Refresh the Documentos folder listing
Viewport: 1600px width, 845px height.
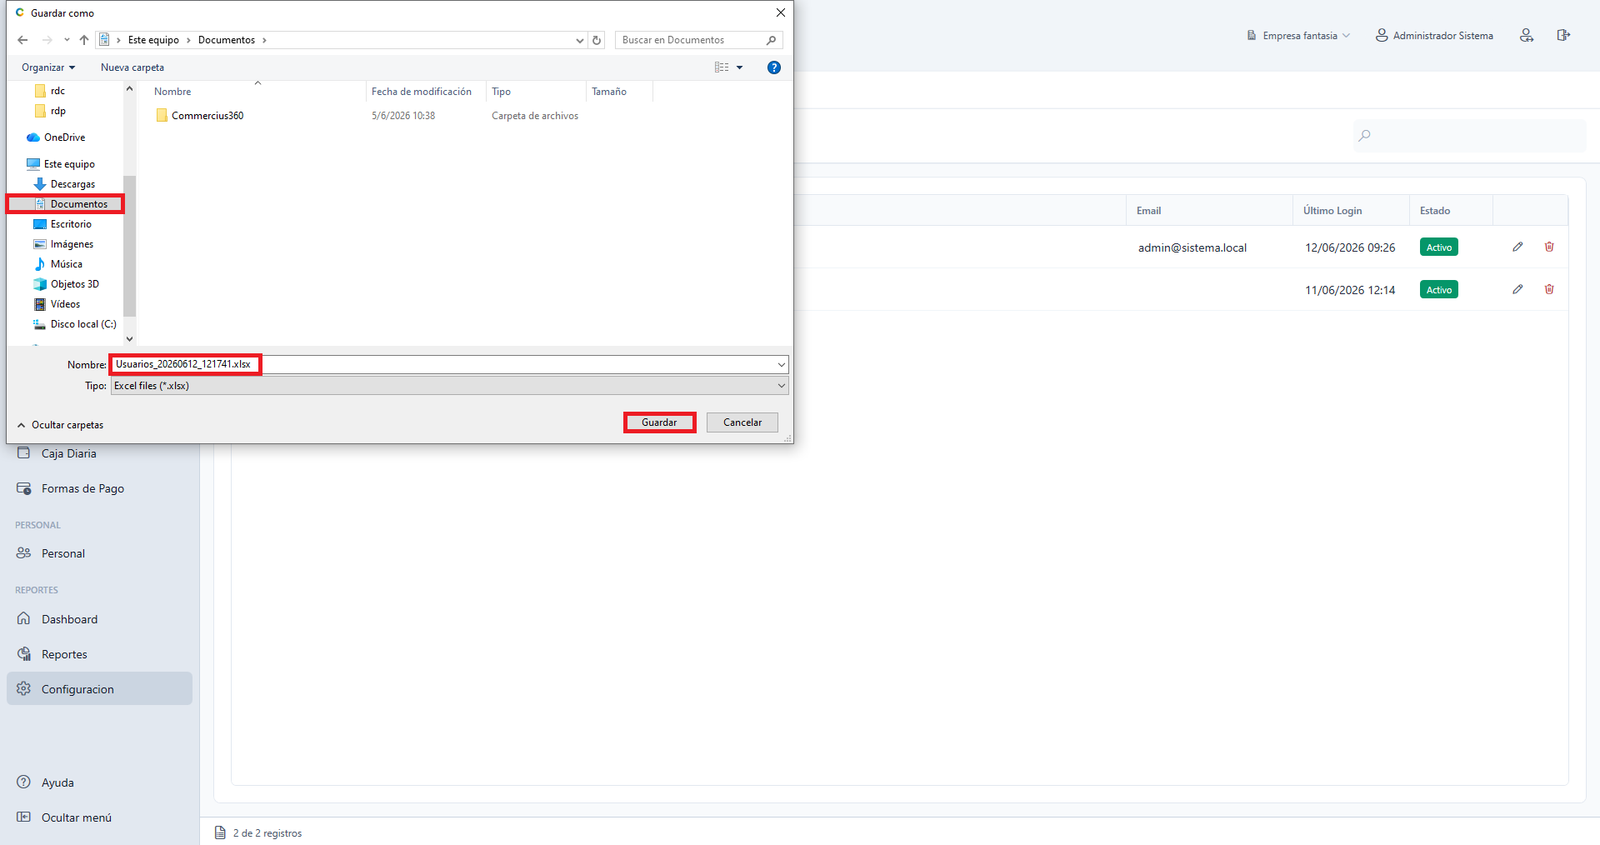click(597, 40)
